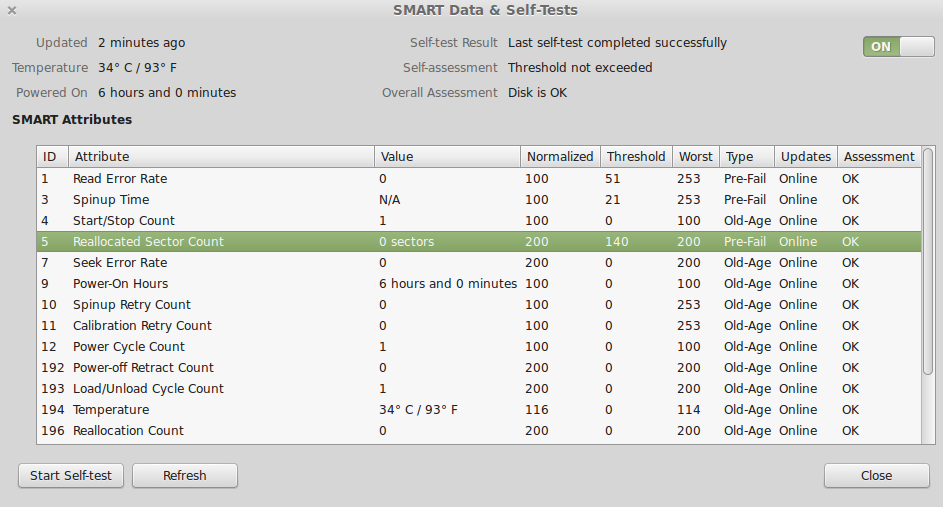Click the 'N/A' Spinup Time value
The height and width of the screenshot is (507, 943).
coord(389,200)
